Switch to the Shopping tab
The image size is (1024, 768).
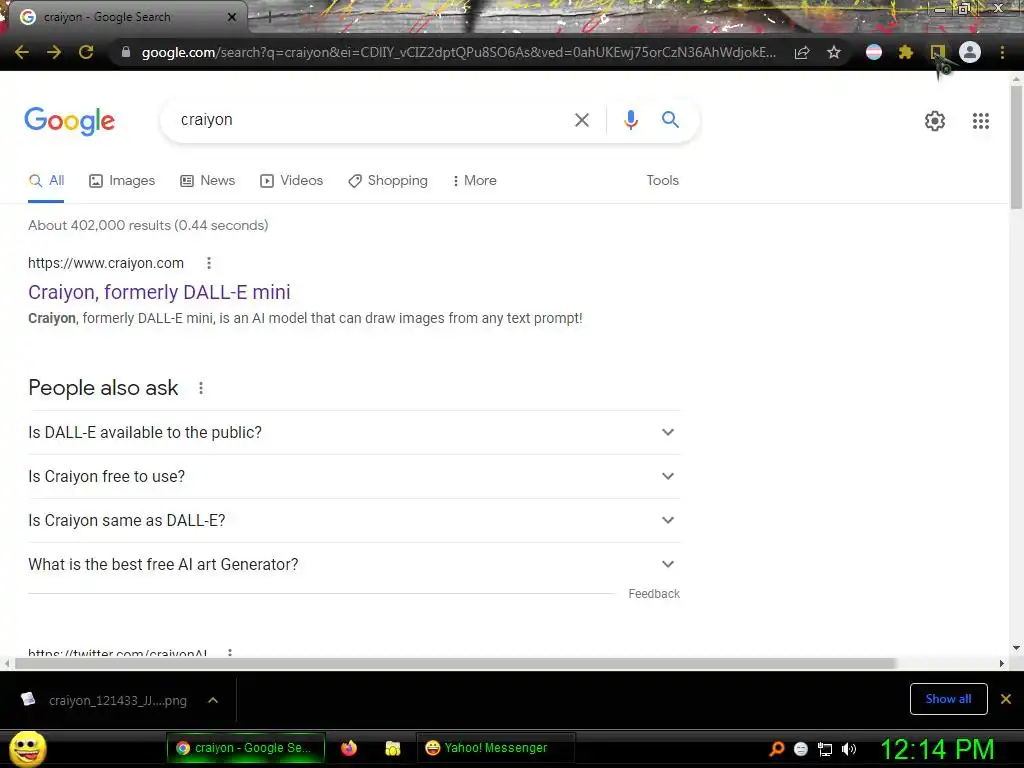point(388,180)
